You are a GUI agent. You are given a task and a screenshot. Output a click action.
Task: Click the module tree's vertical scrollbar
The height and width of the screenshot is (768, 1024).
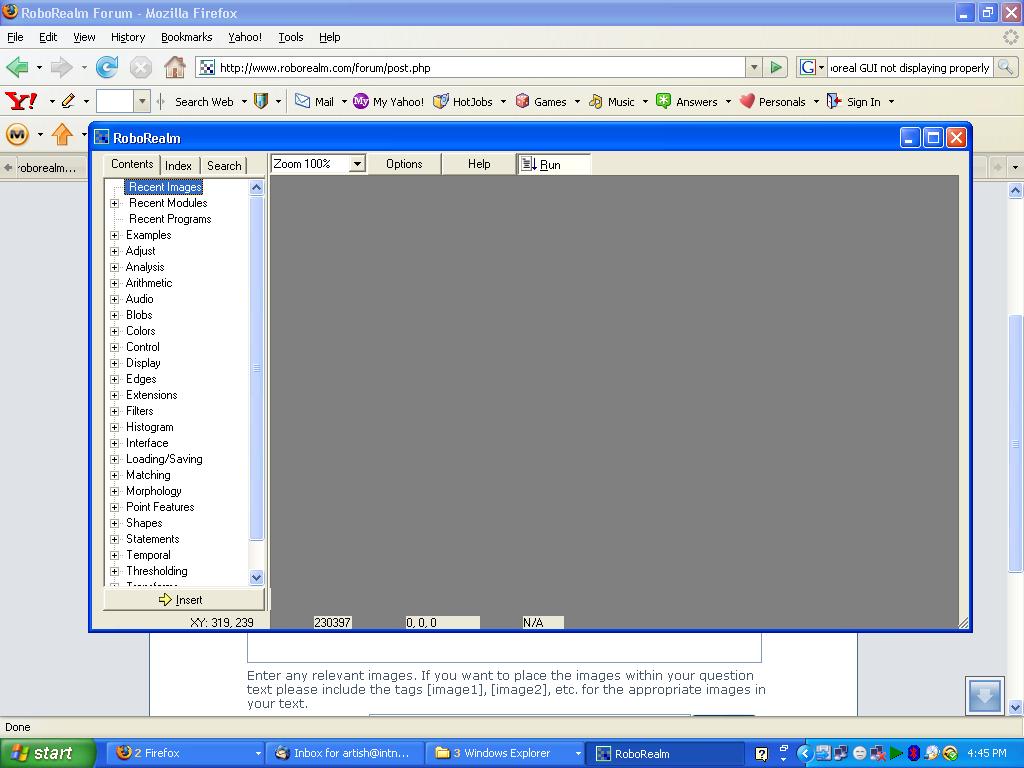[256, 370]
